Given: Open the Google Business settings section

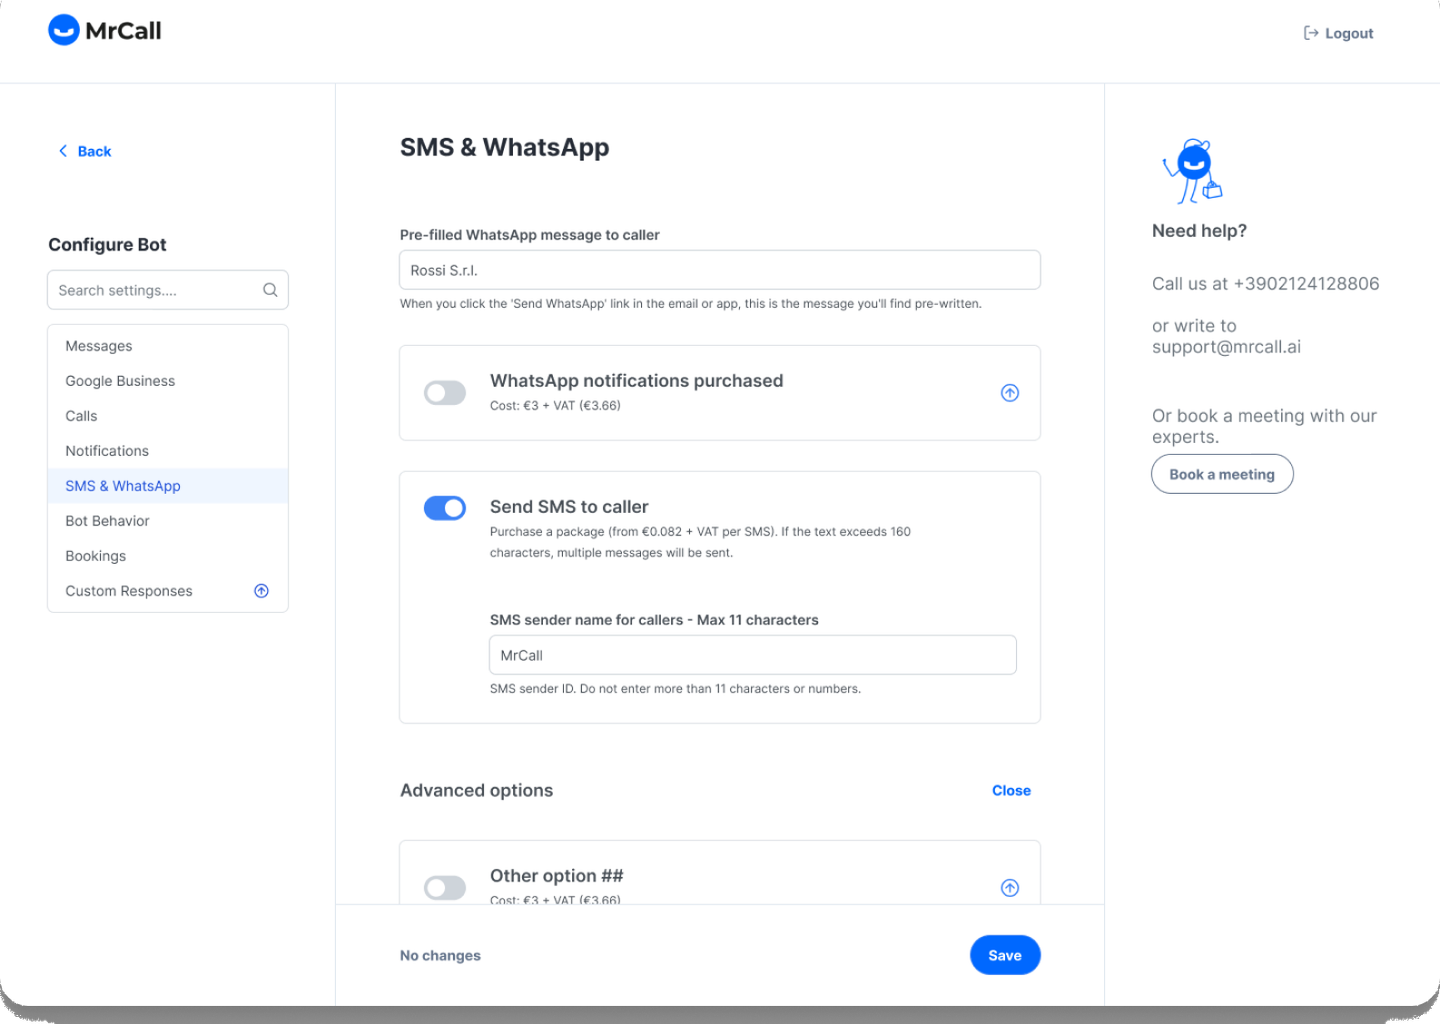Looking at the screenshot, I should tap(168, 381).
